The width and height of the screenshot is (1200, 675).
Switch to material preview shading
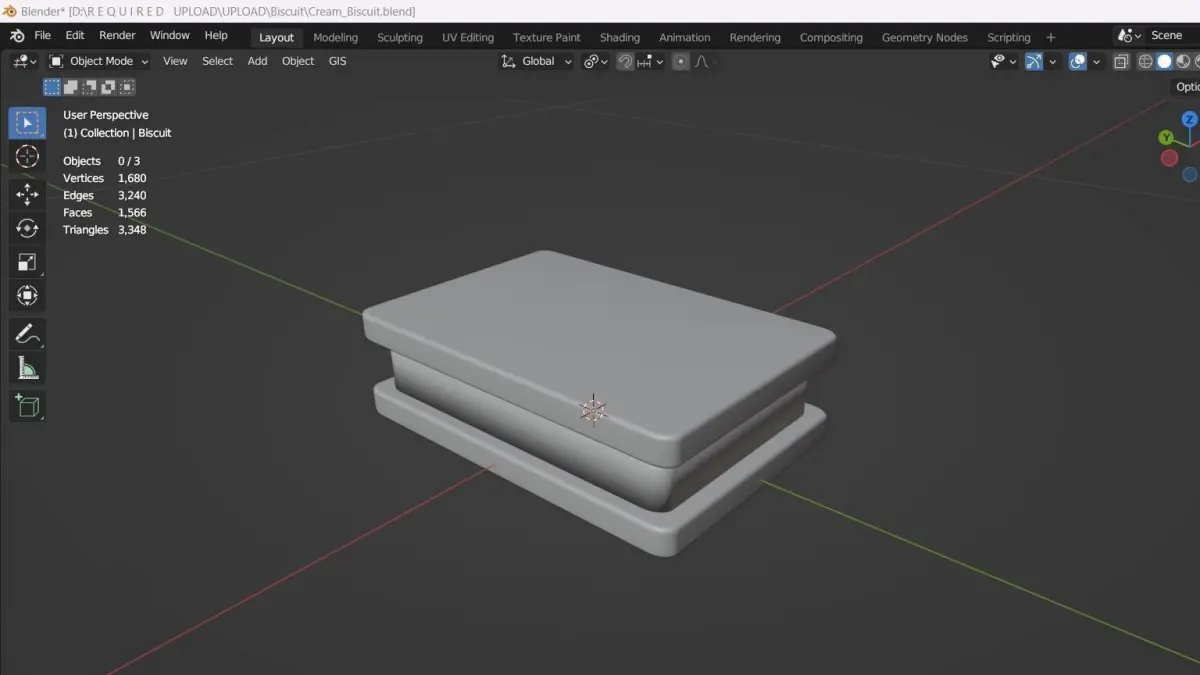tap(1183, 61)
